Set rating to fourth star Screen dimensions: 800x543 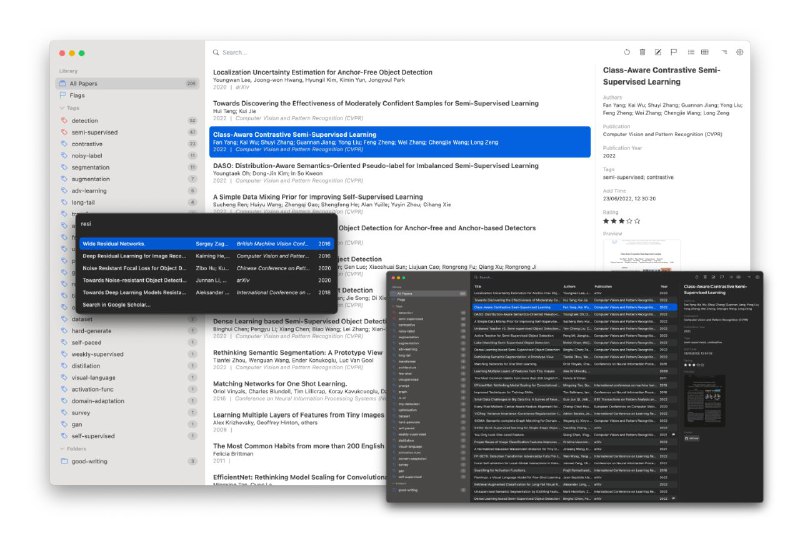pos(628,221)
